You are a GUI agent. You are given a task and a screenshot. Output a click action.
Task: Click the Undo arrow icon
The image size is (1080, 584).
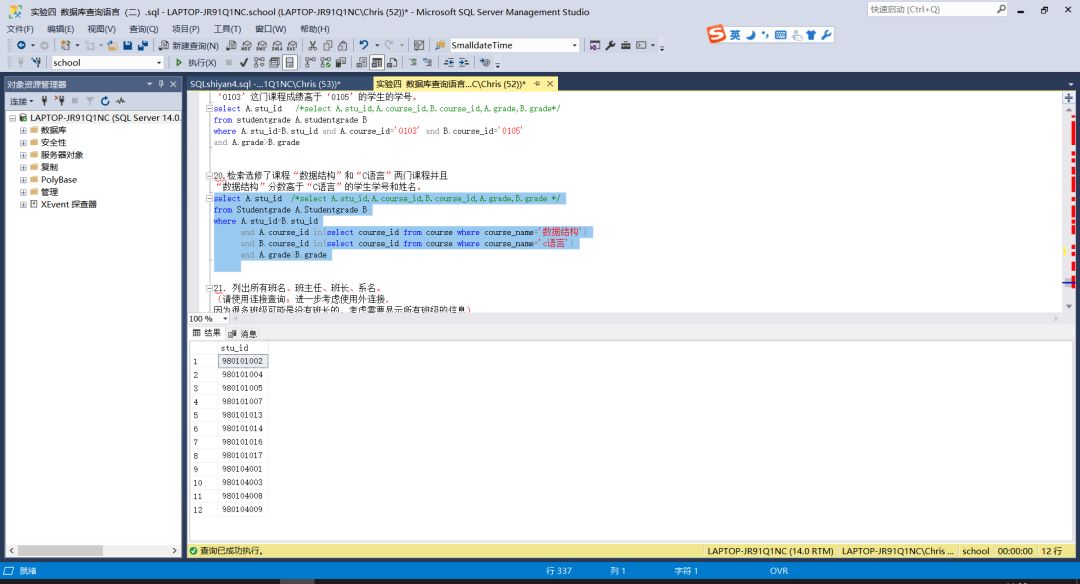click(364, 45)
